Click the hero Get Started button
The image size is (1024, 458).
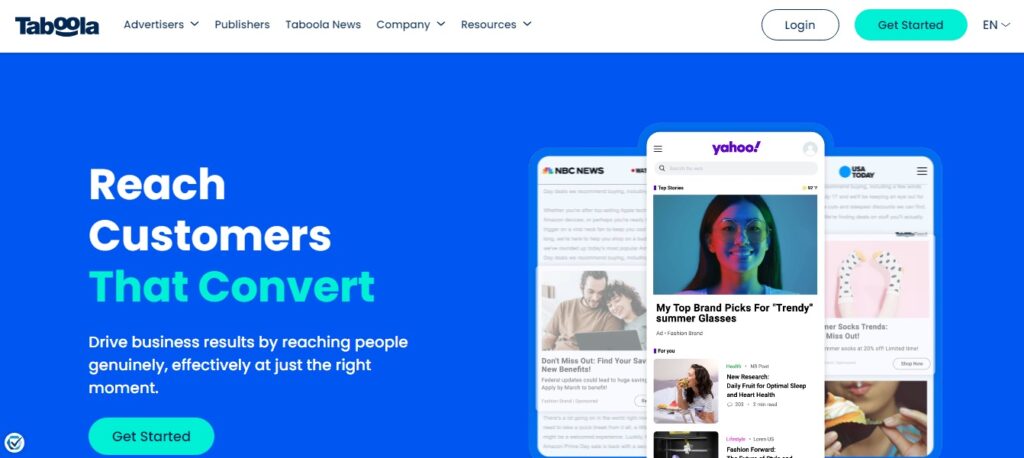[x=152, y=436]
